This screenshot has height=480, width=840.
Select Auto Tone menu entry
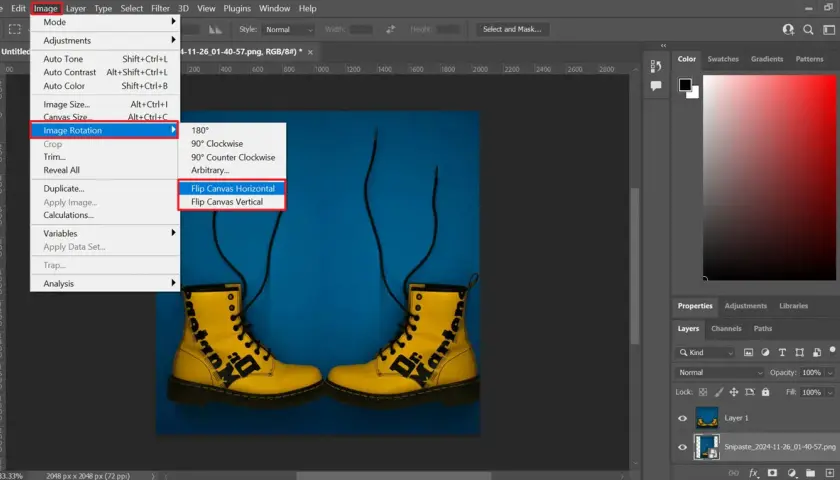pyautogui.click(x=105, y=59)
